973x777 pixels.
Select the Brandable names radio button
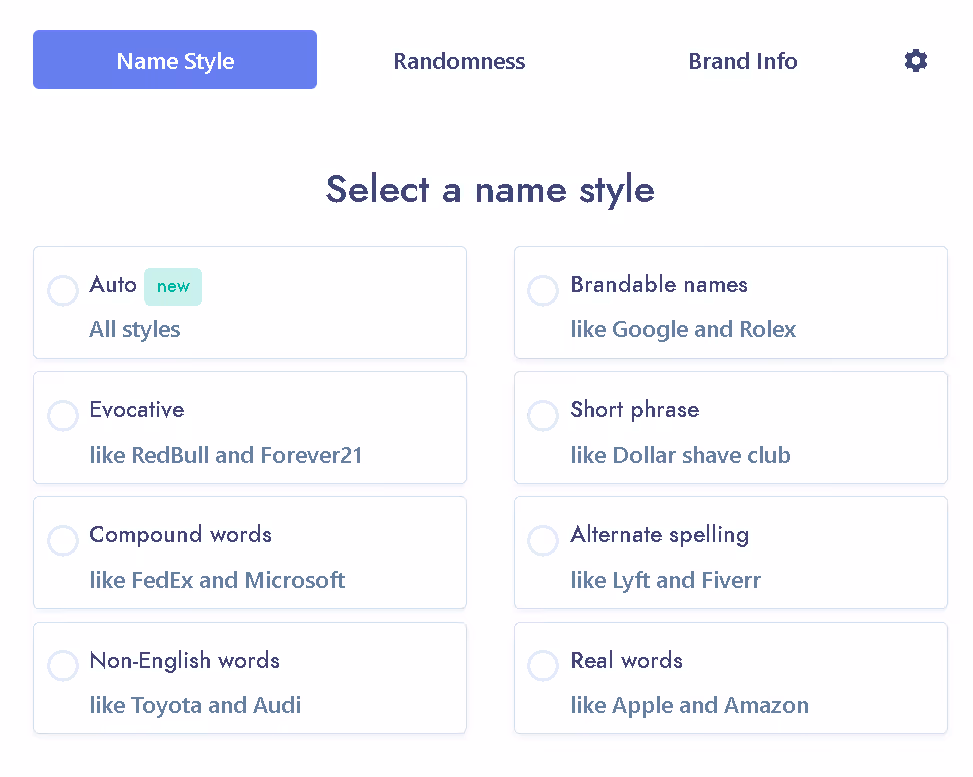(x=543, y=290)
